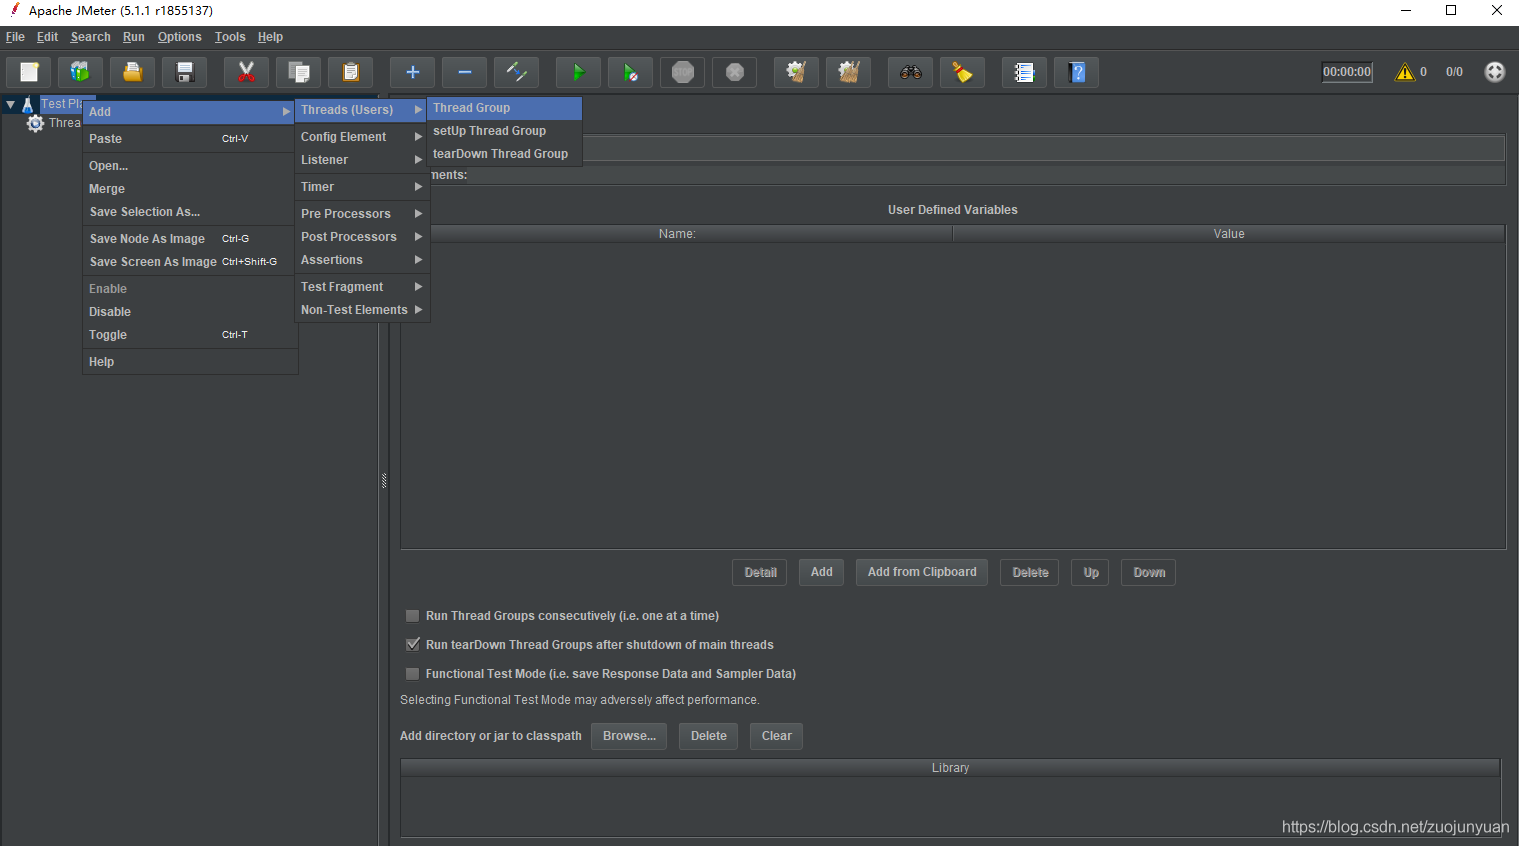
Task: Collapse all nodes with minus icon
Action: [x=465, y=72]
